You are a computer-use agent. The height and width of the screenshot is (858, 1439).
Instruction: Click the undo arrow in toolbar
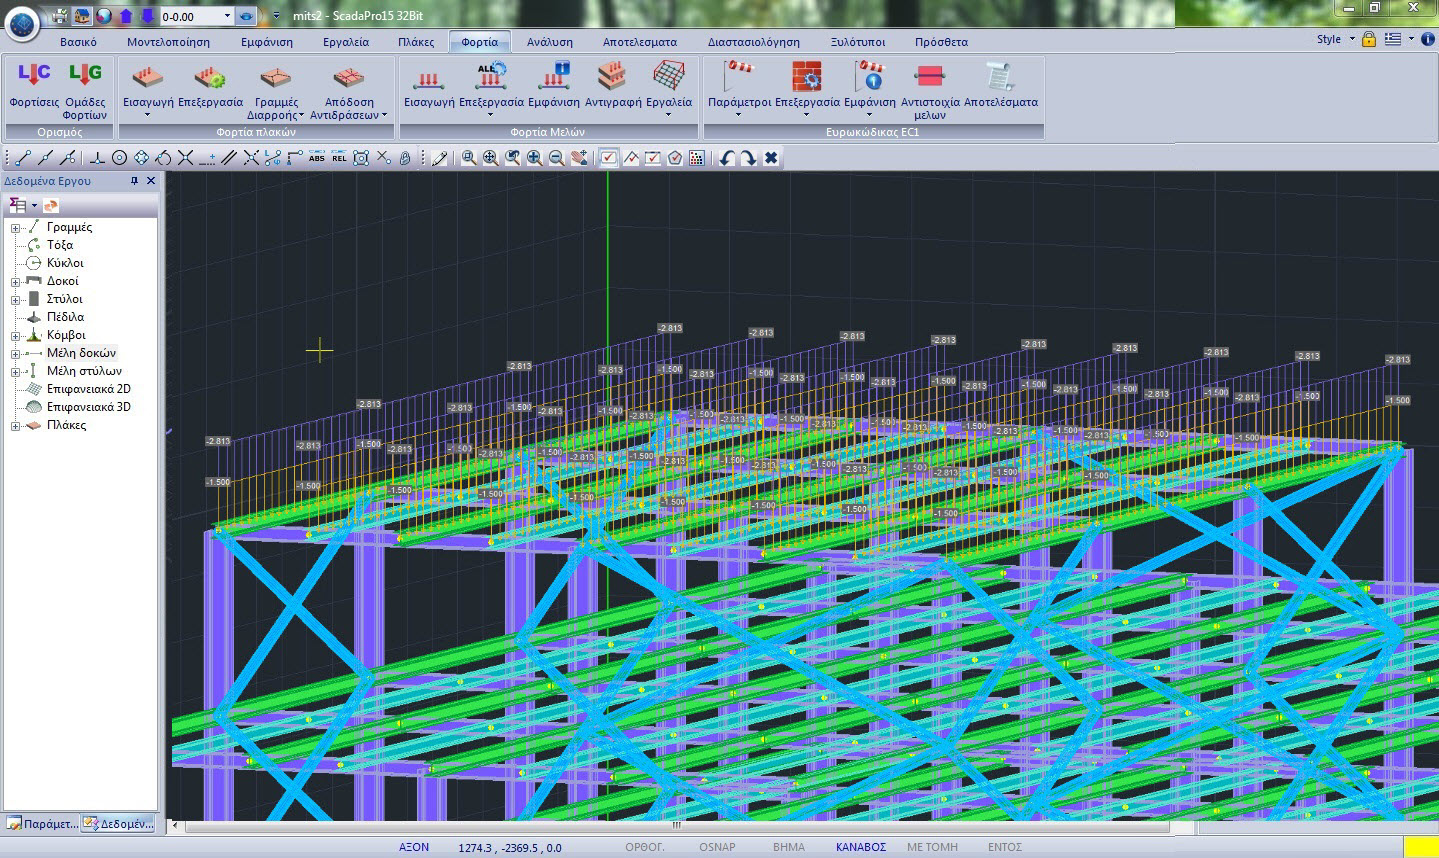[727, 158]
